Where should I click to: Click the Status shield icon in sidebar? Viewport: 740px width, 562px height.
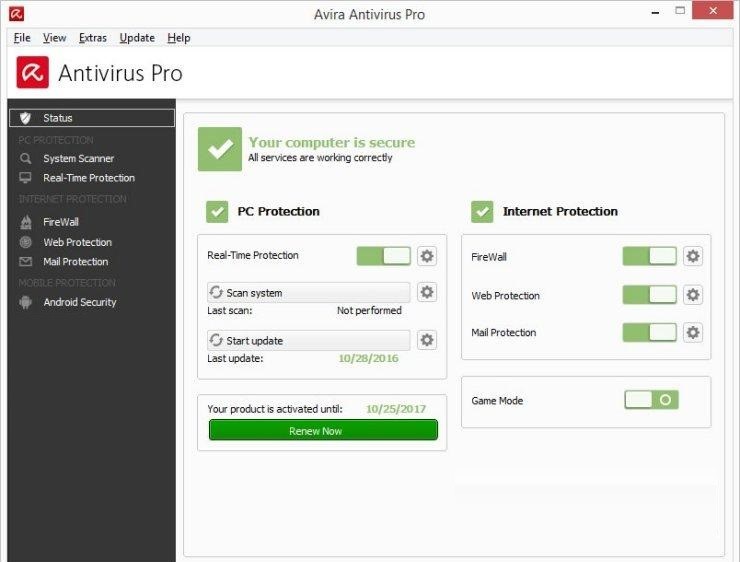click(x=25, y=118)
